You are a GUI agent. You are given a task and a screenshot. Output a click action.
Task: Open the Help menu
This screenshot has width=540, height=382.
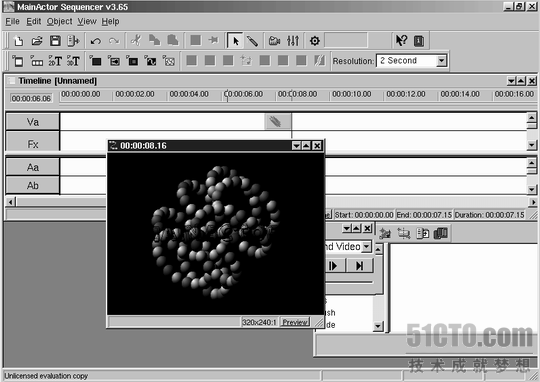click(110, 21)
